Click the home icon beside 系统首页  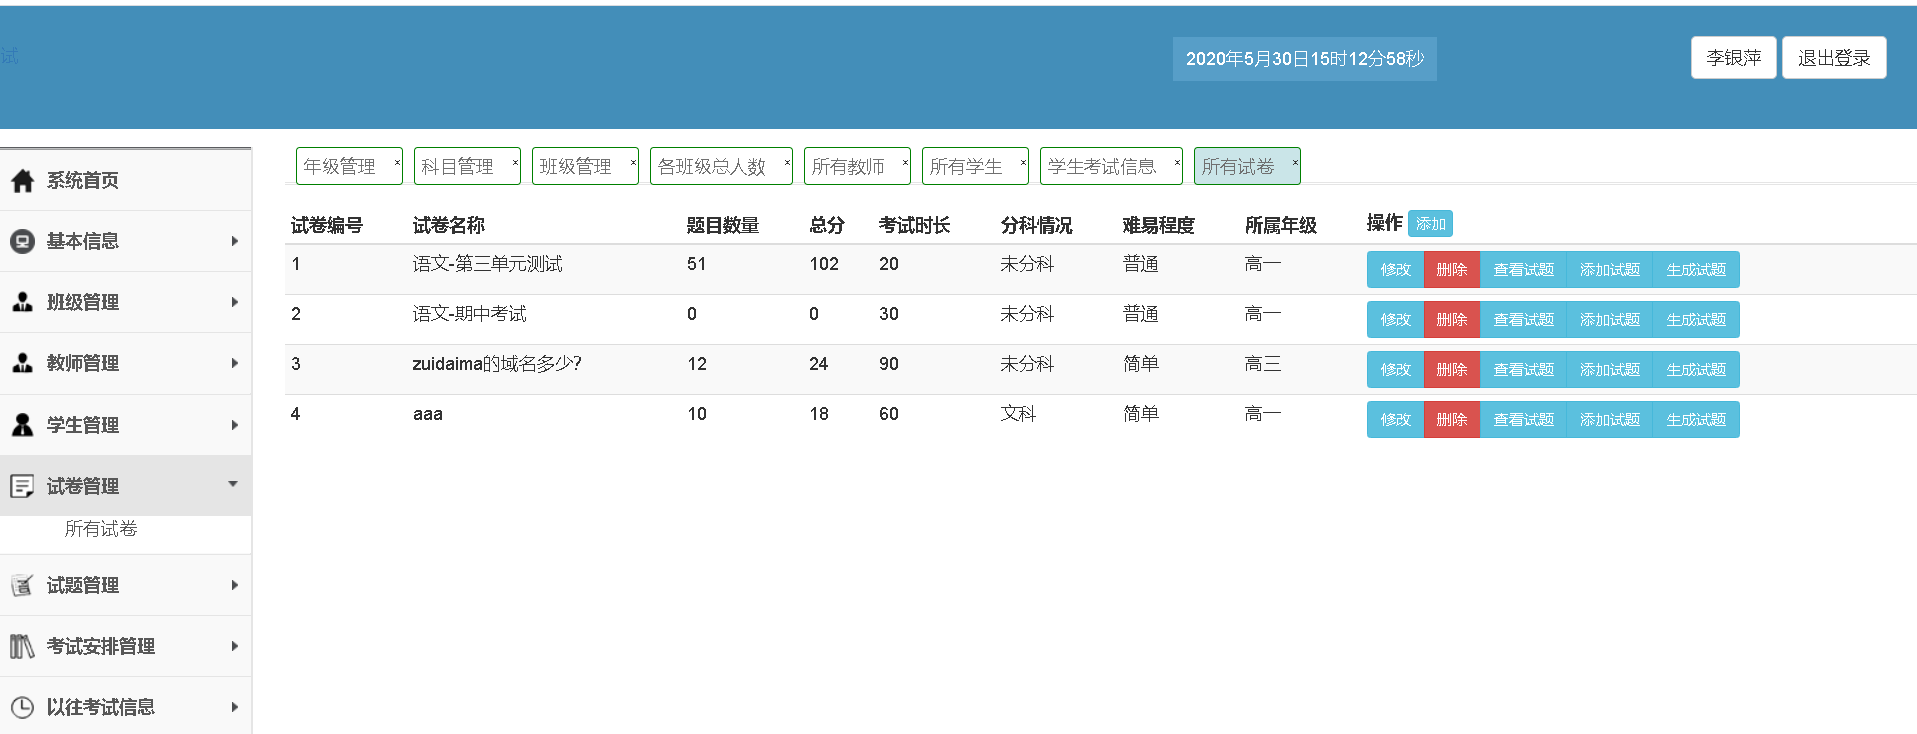pyautogui.click(x=22, y=181)
